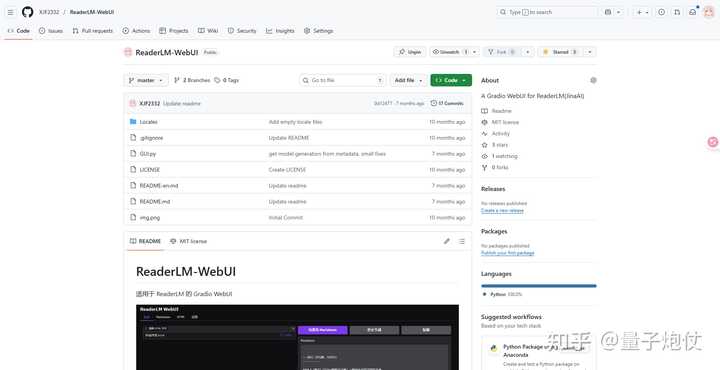Open the 17 Commits history link
Screen dimensions: 720x370
tap(447, 103)
